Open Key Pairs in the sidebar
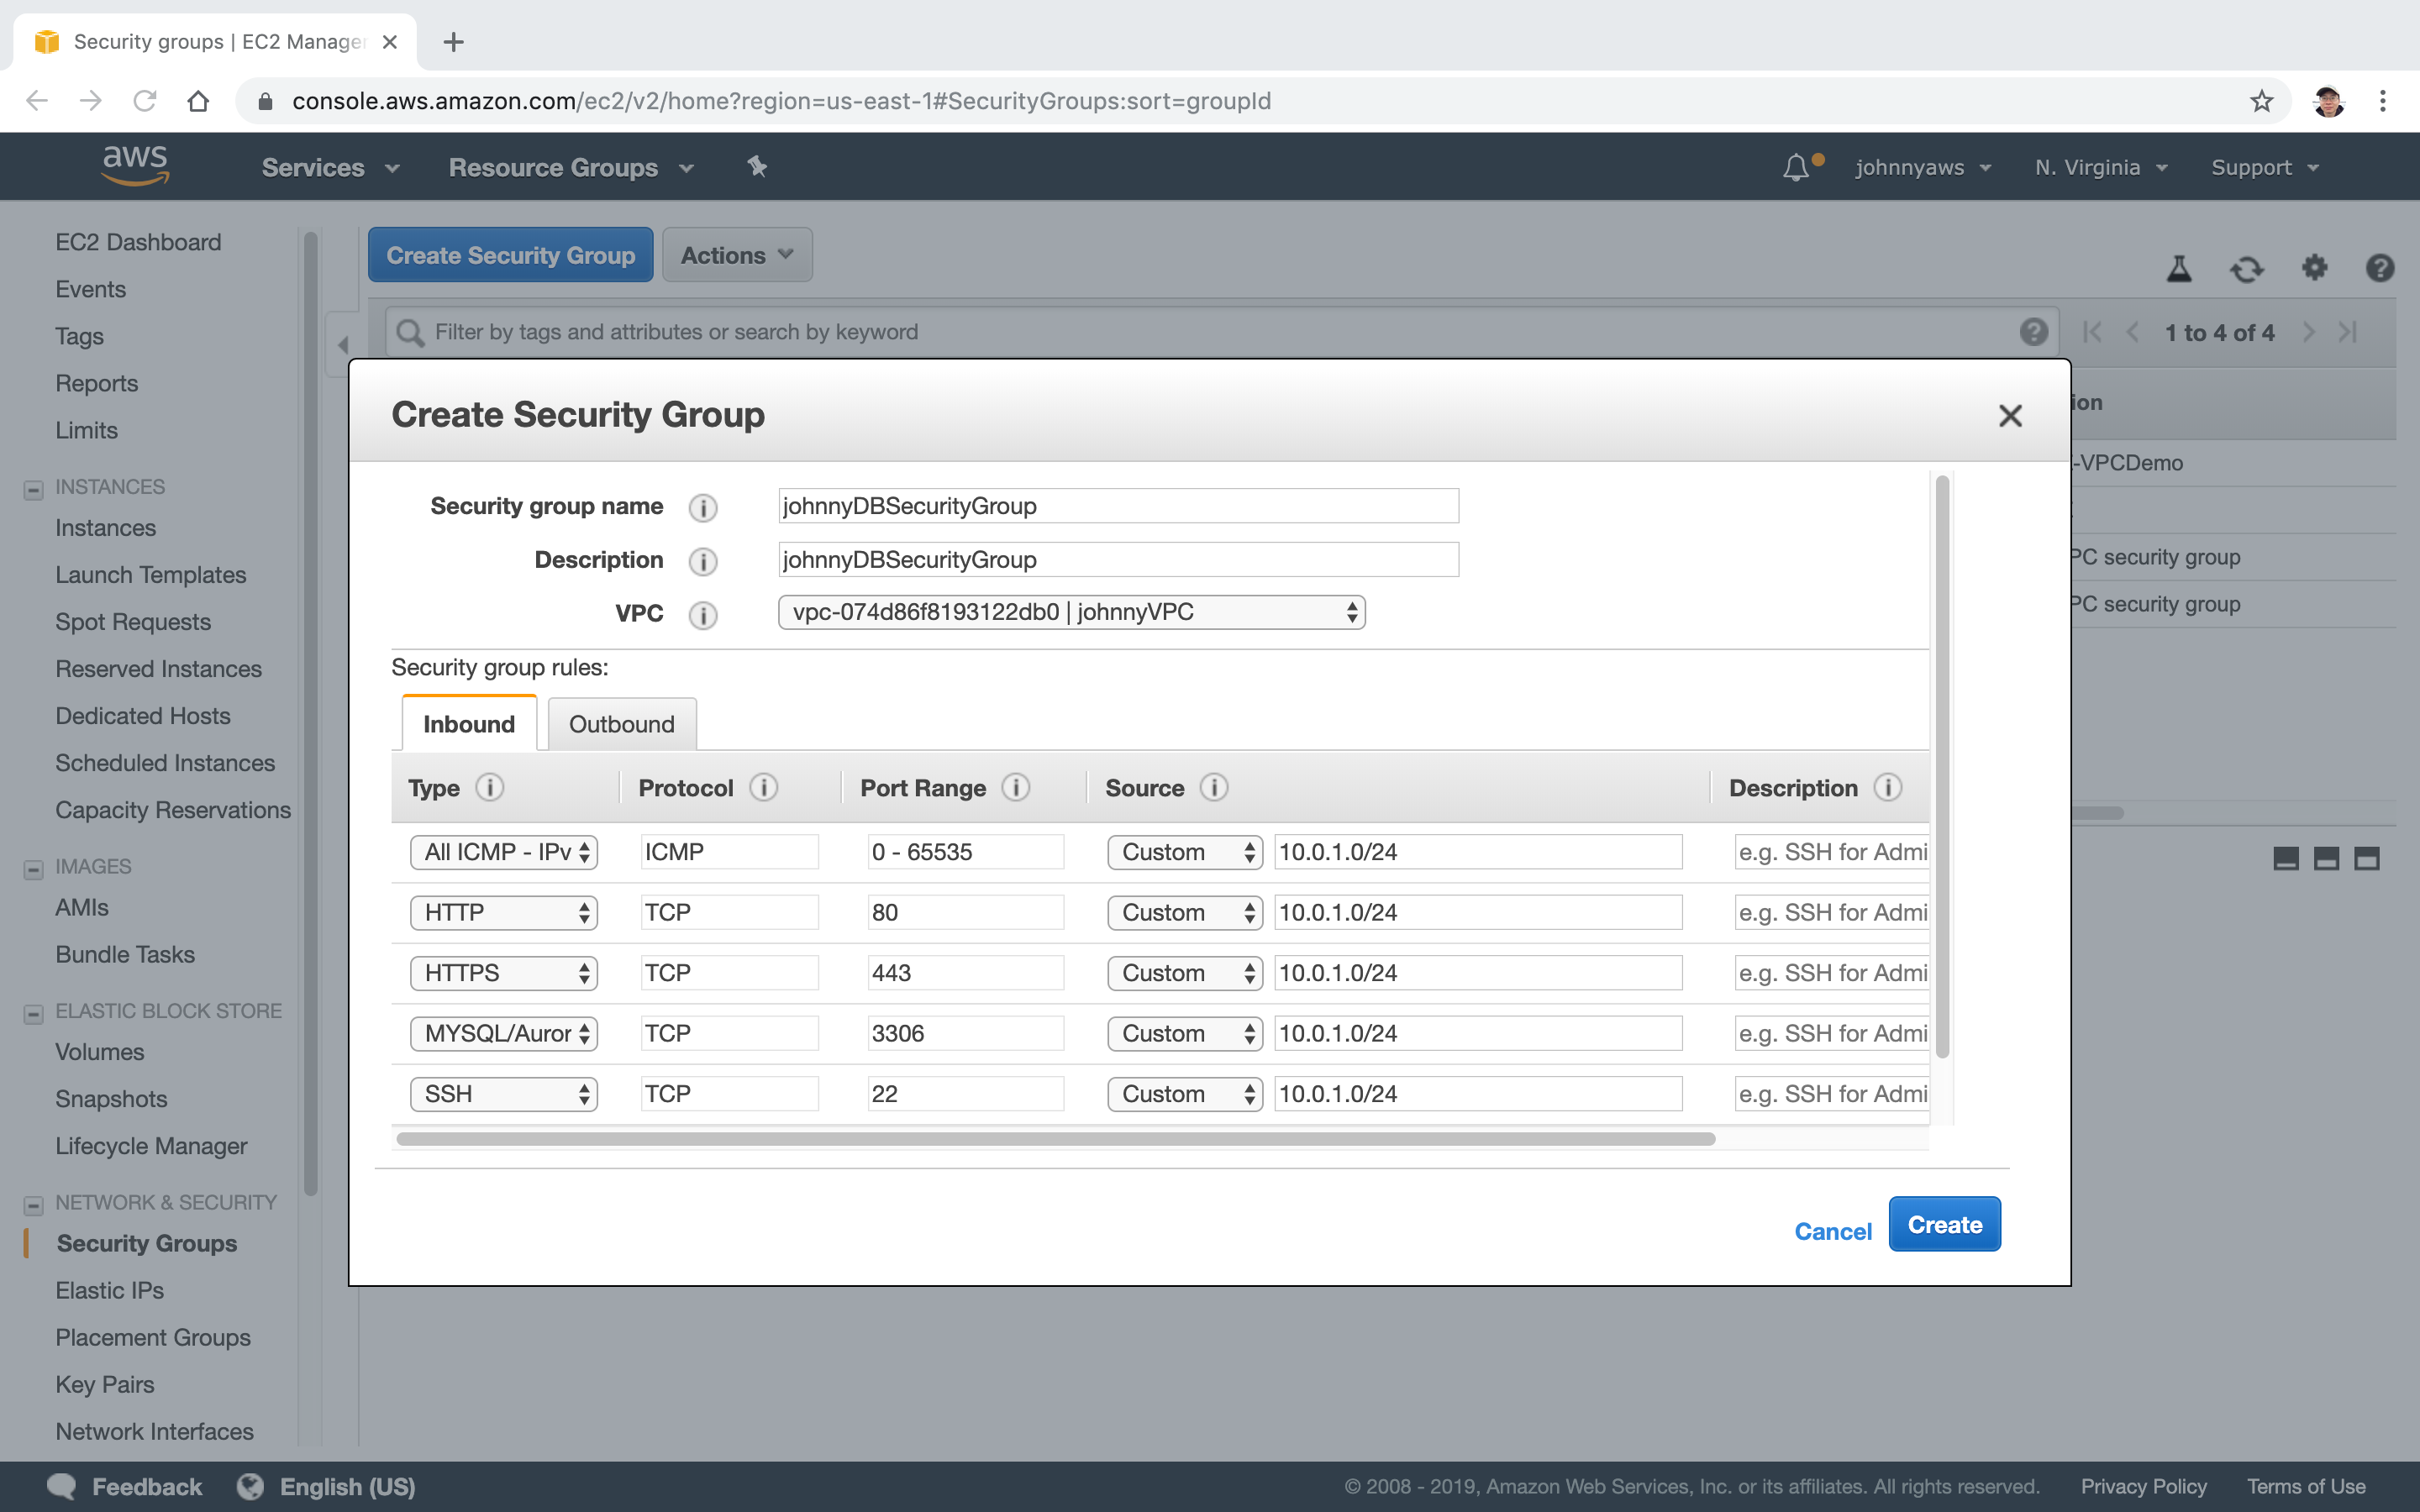This screenshot has height=1512, width=2420. click(x=105, y=1384)
